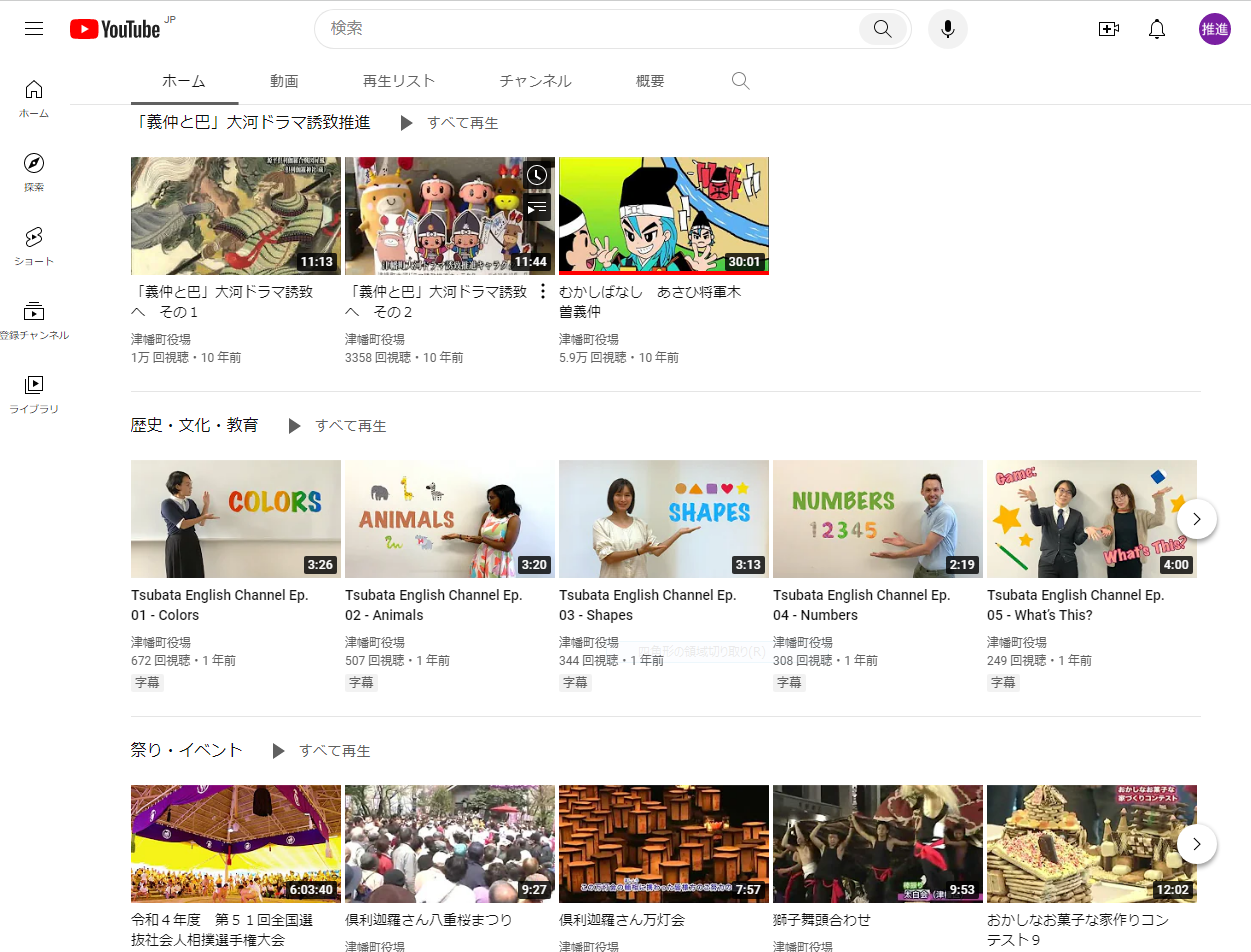Add その２ video to the queue
The width and height of the screenshot is (1251, 952).
point(537,207)
